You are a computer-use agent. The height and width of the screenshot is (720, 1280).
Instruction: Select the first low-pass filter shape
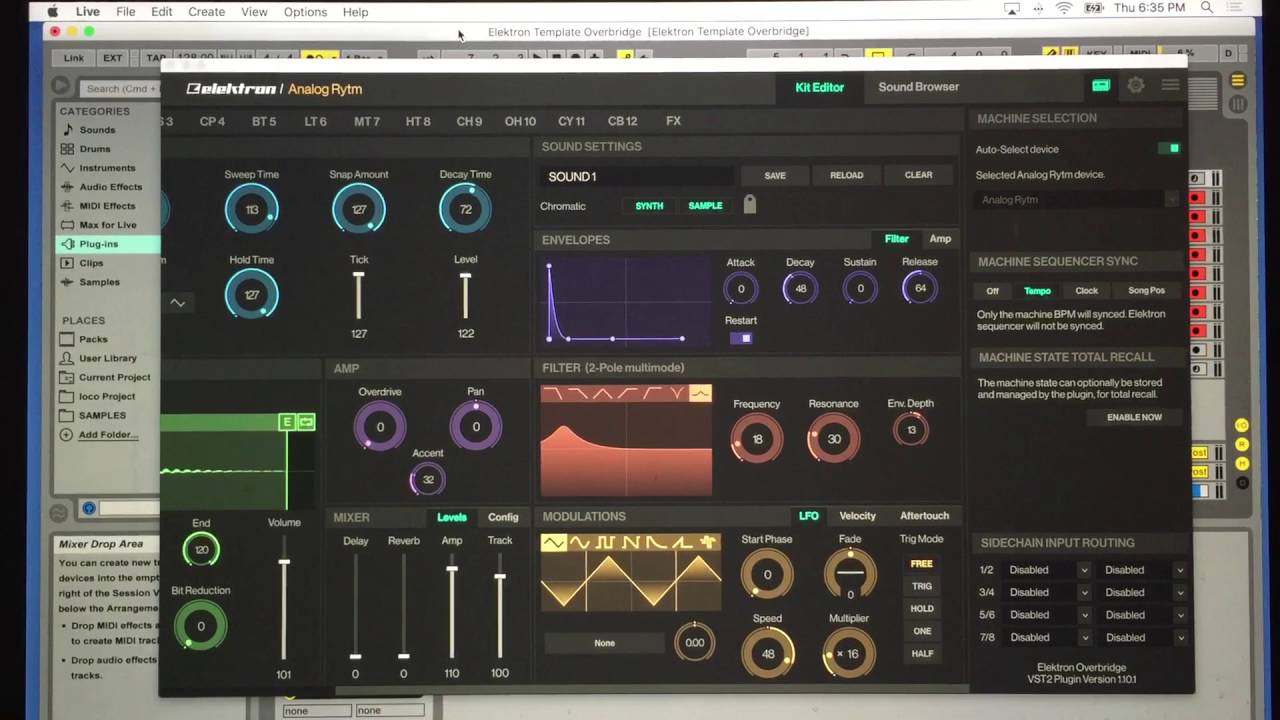pos(553,394)
